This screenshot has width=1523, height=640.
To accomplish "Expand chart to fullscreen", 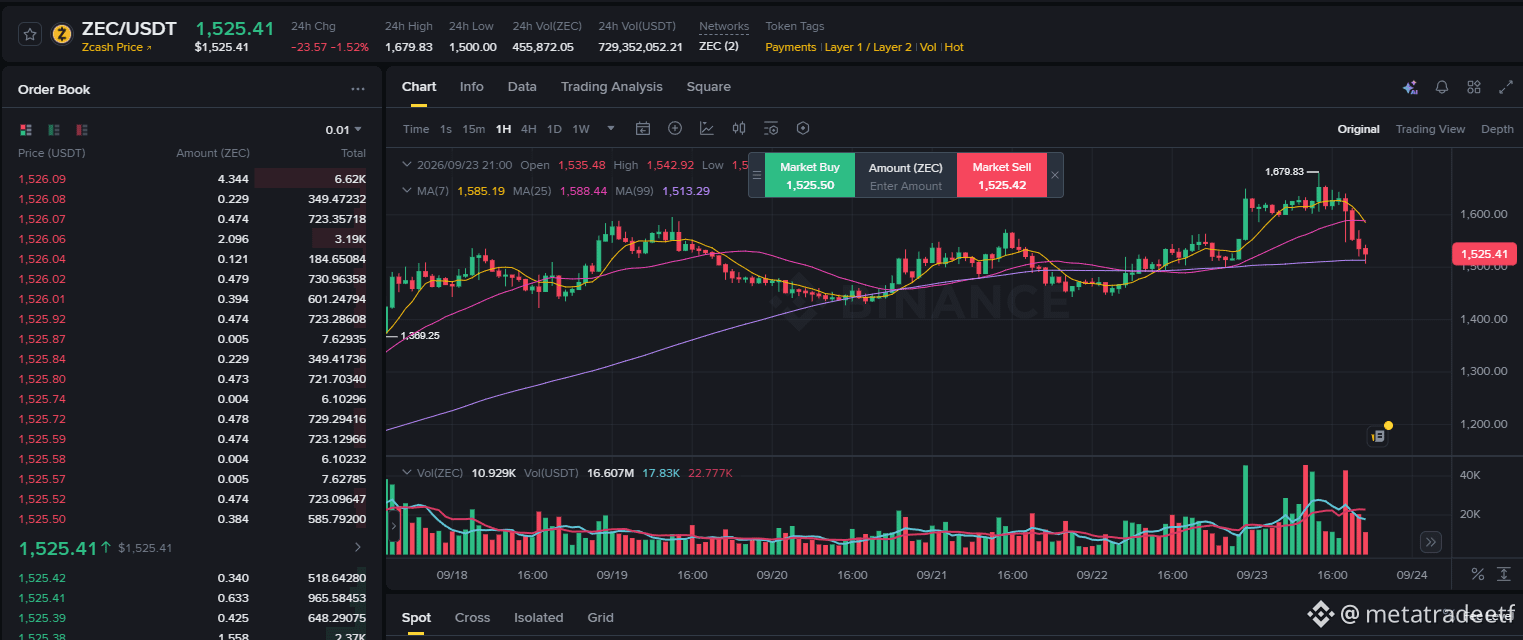I will click(1505, 87).
